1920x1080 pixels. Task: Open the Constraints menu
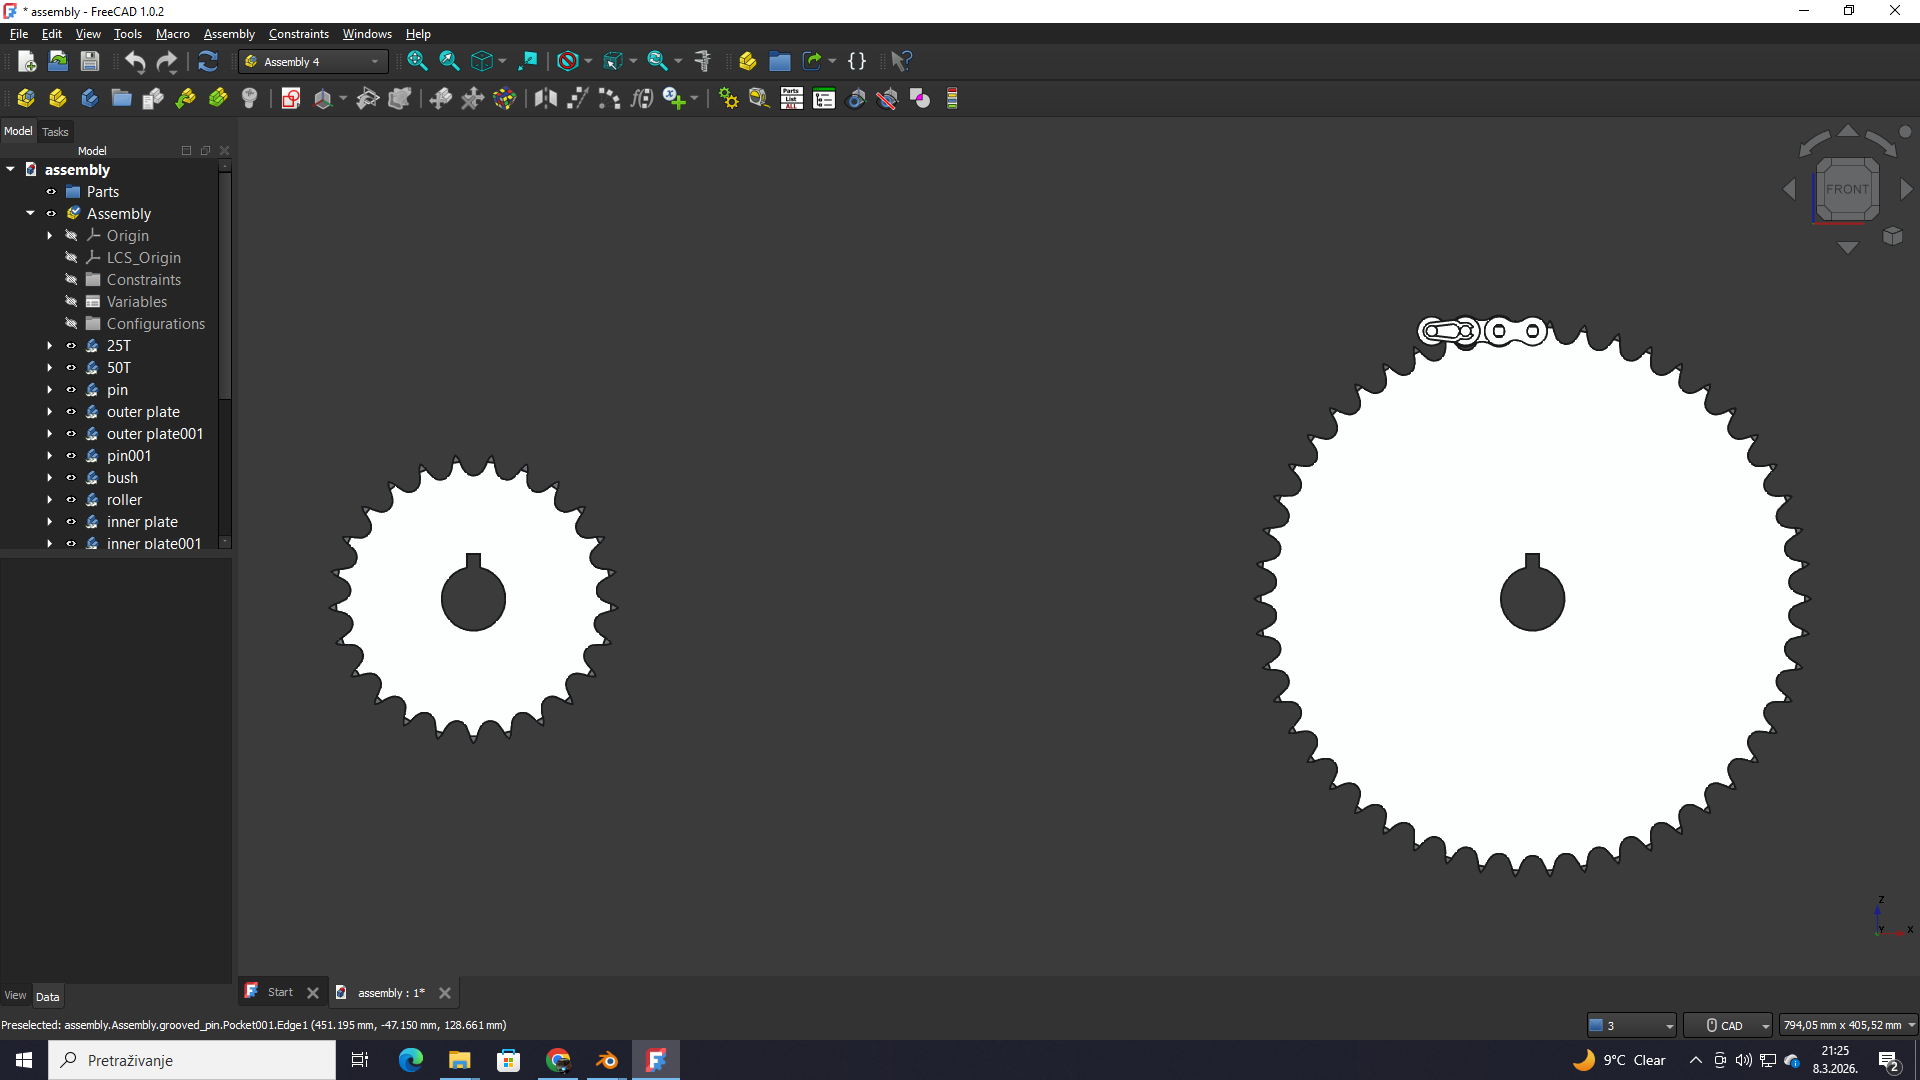coord(298,34)
